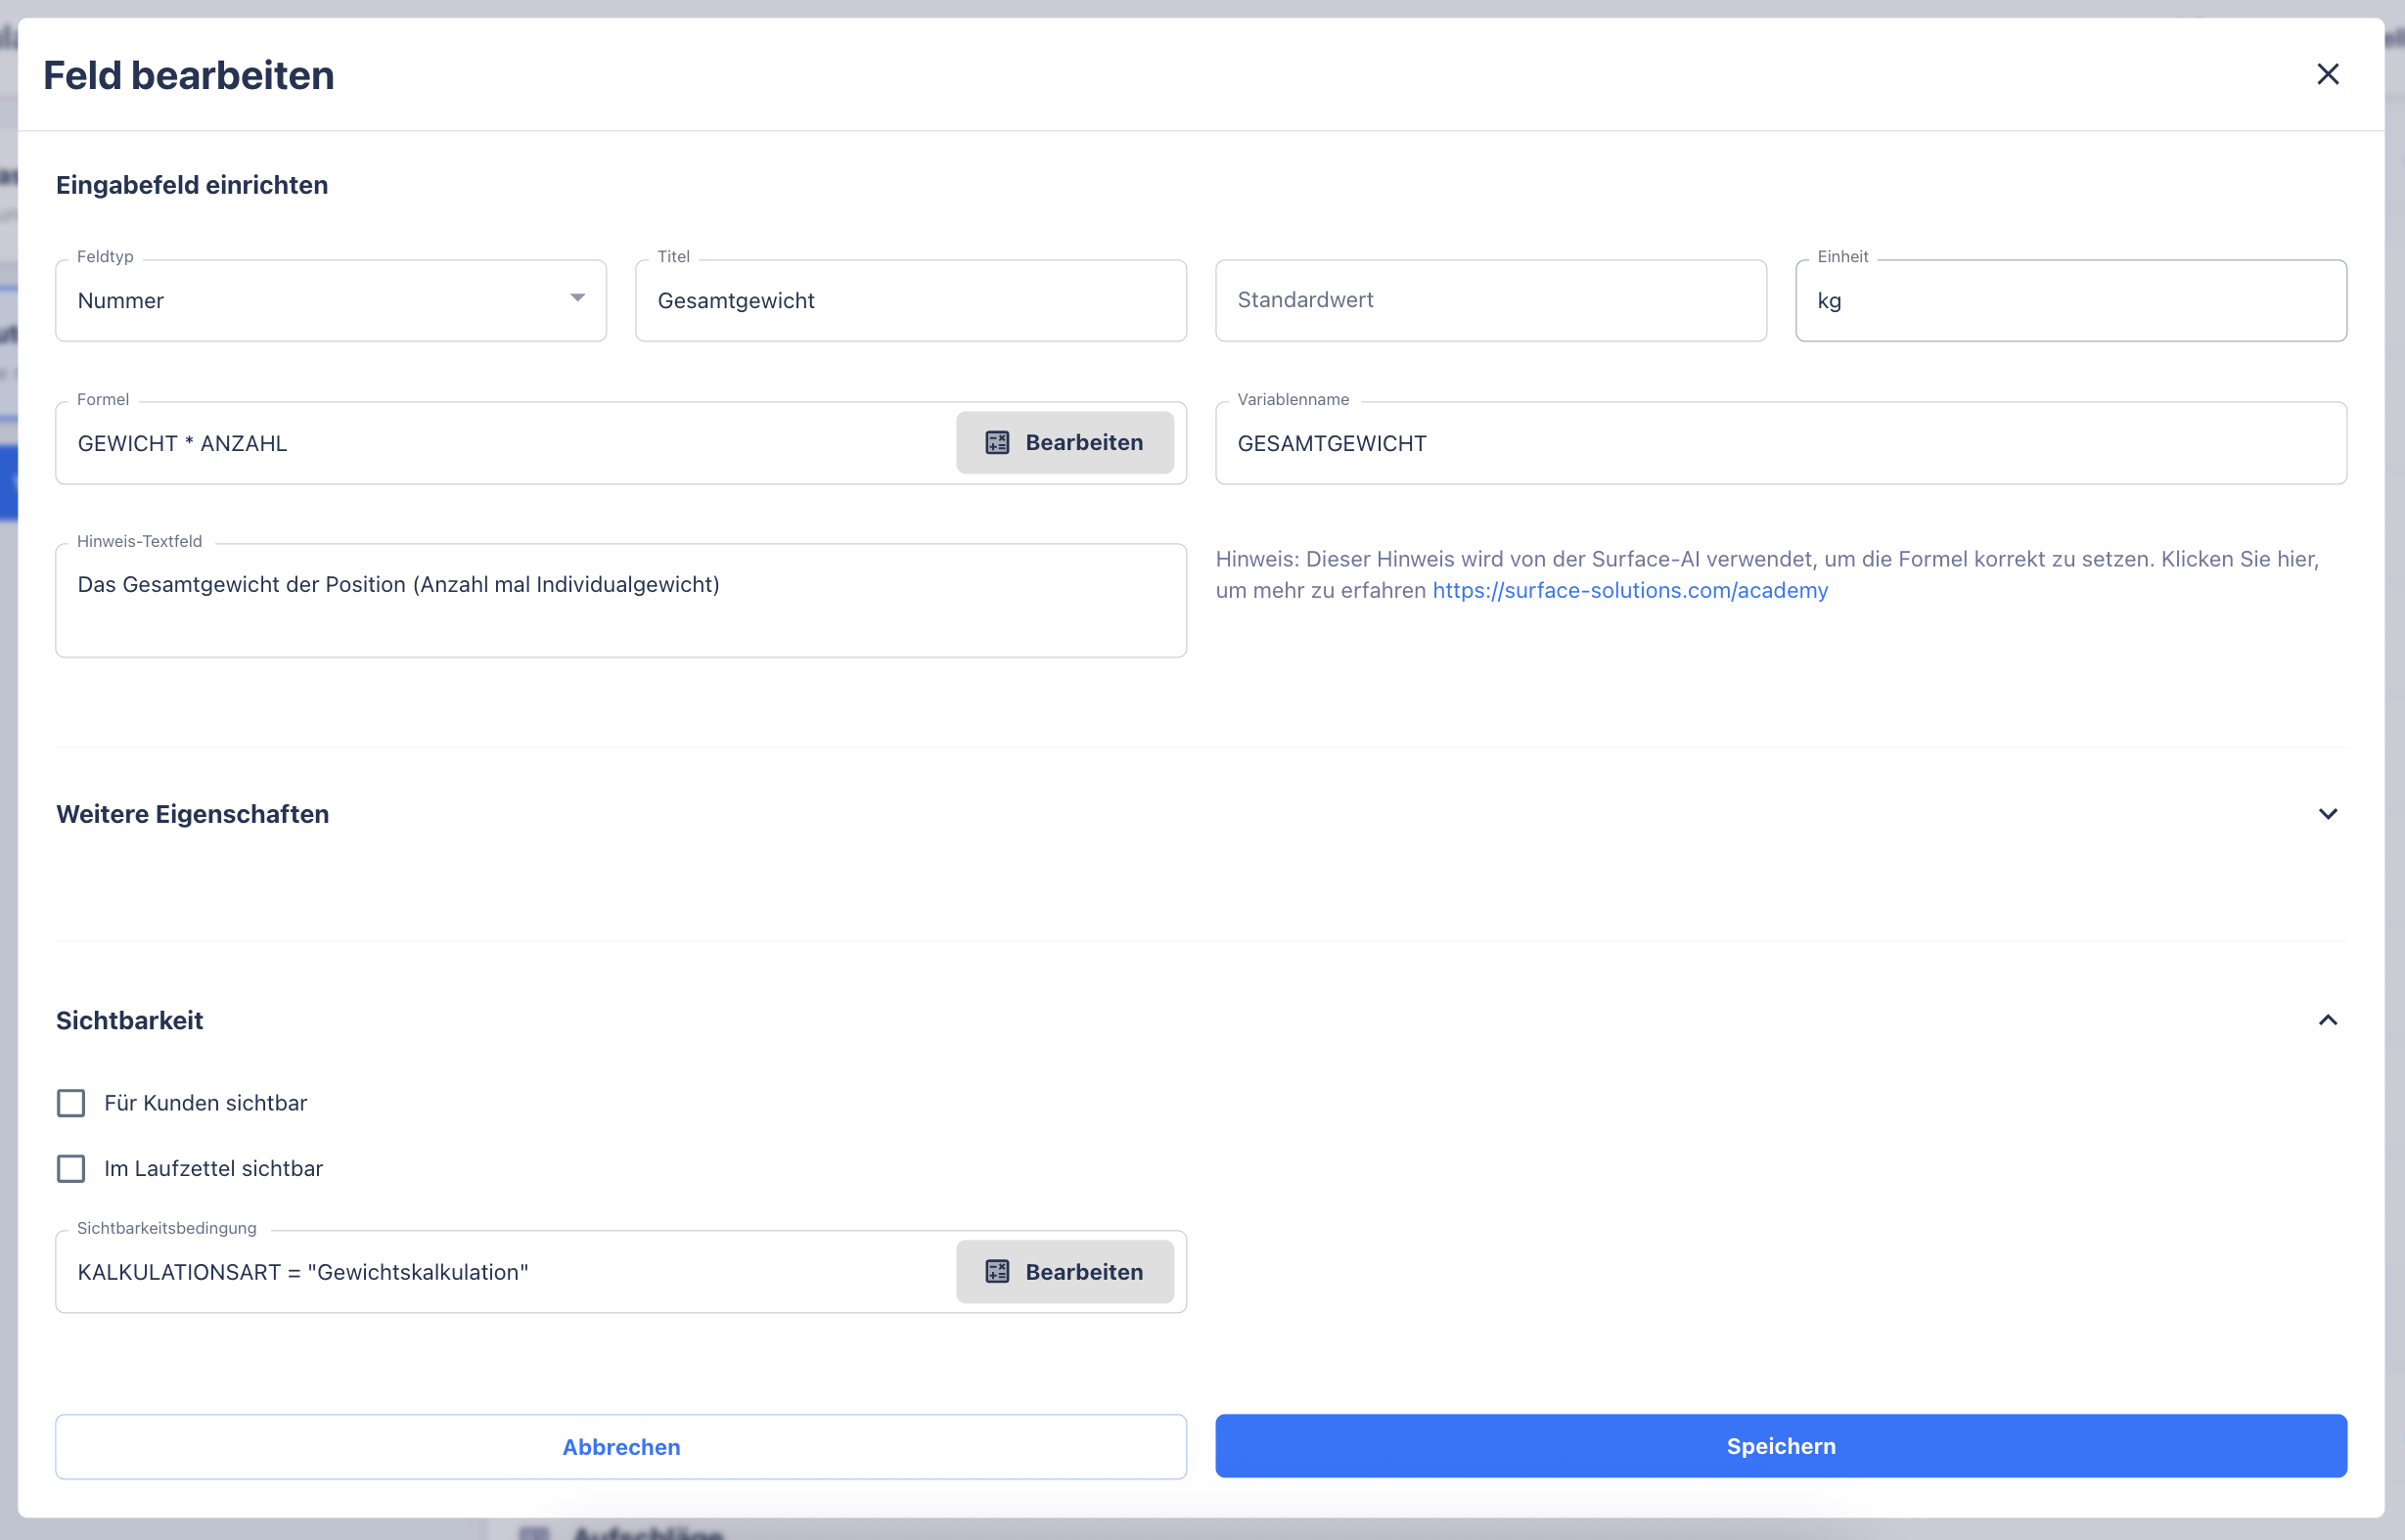Viewport: 2405px width, 1540px height.
Task: Close the Feld bearbeiten dialog
Action: (2327, 74)
